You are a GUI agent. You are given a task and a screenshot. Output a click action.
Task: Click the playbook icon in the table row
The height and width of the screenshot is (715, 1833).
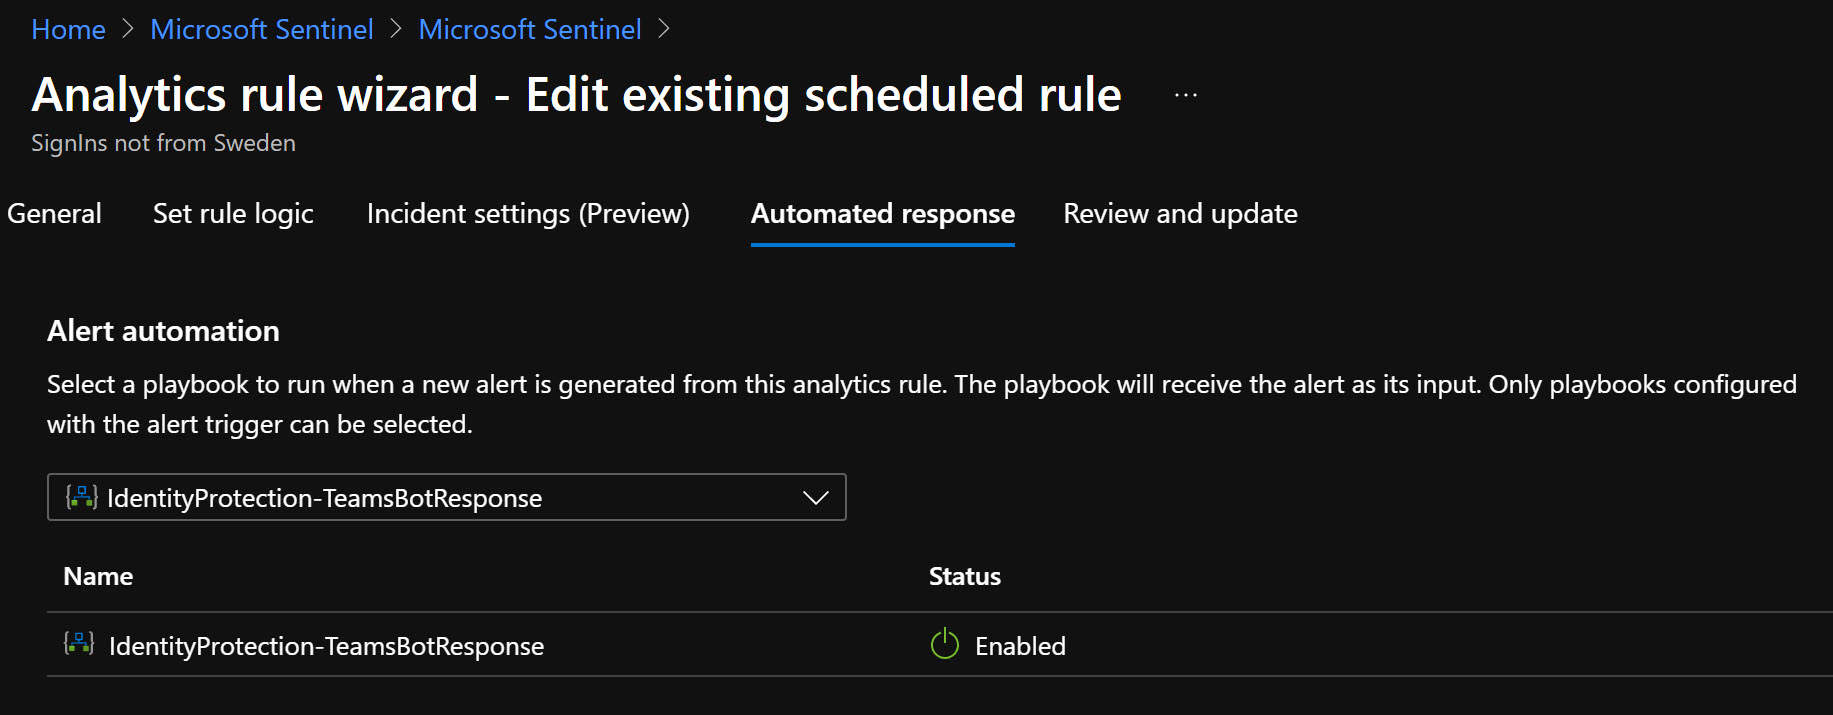[79, 644]
